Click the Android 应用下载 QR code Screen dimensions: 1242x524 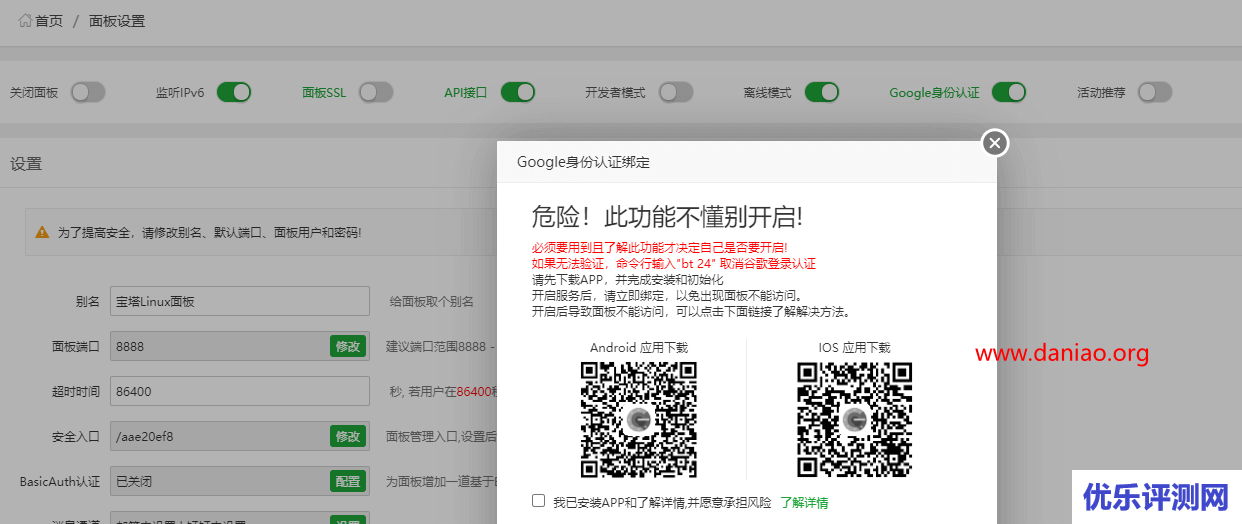coord(639,420)
